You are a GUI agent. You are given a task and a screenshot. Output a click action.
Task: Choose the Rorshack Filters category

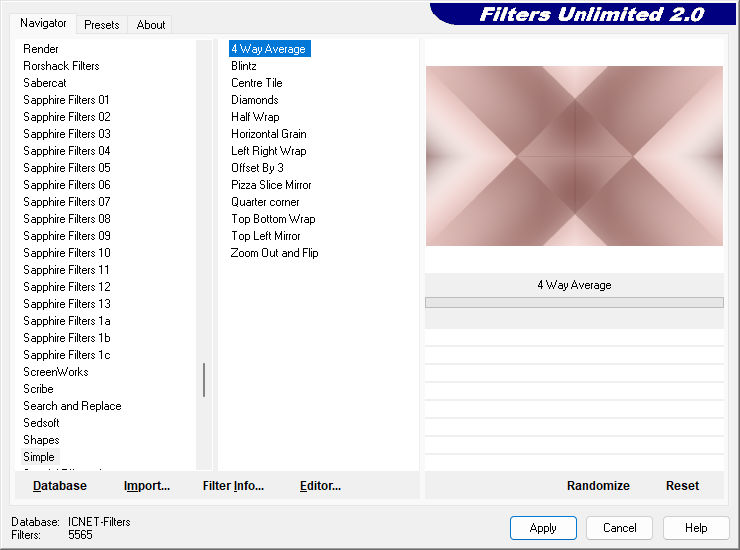pos(61,66)
